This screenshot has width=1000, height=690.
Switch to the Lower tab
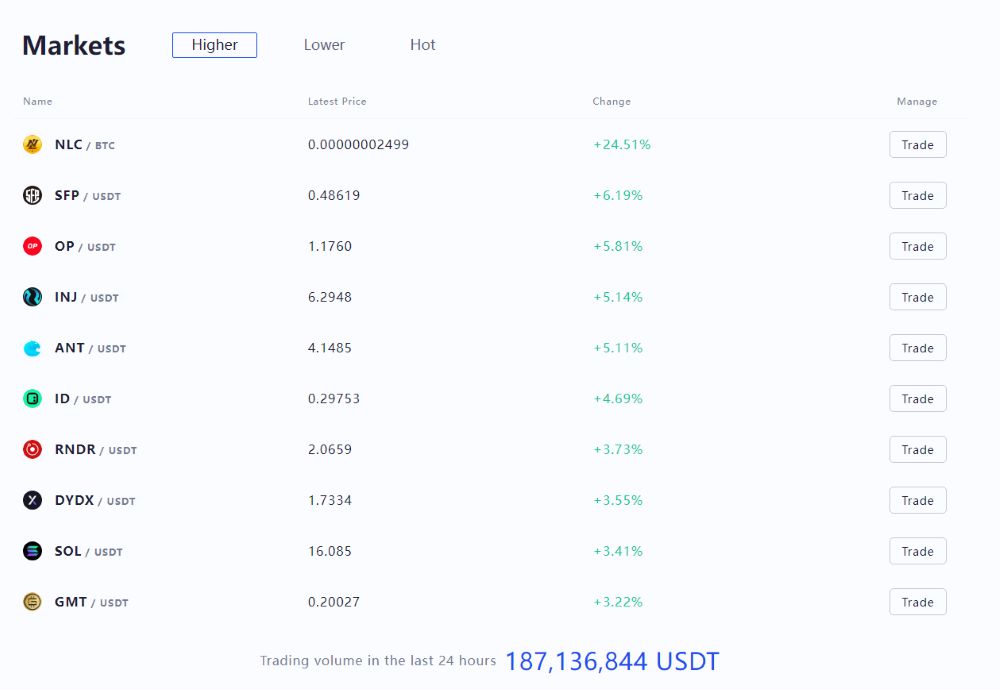[x=324, y=45]
